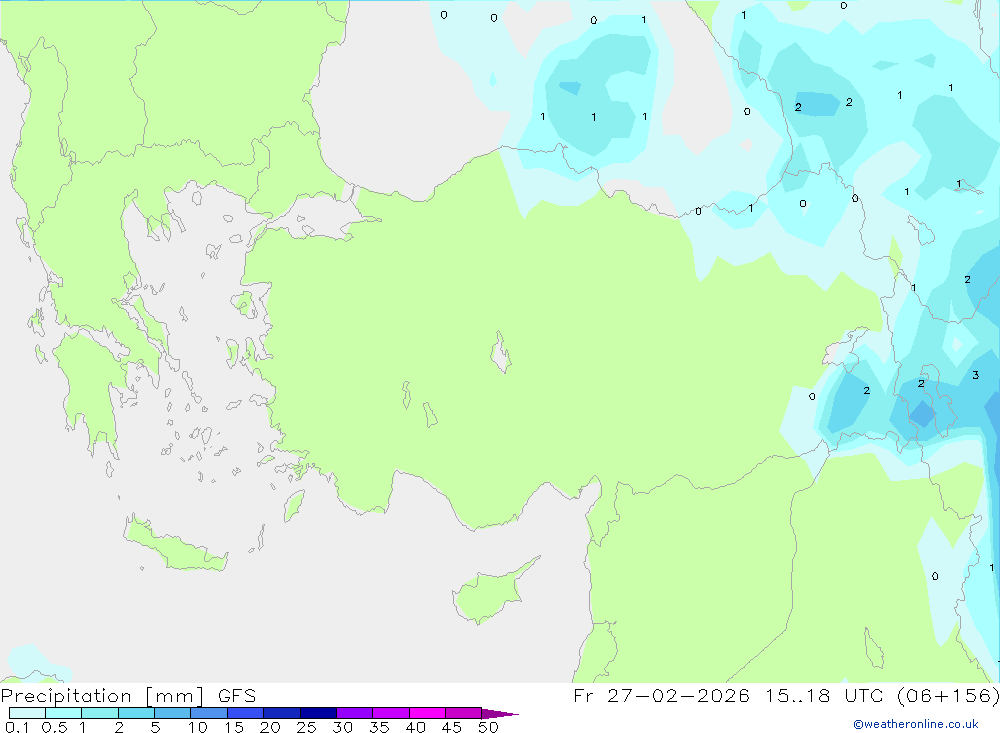Click the weatheronline.co.uk copyright link

coord(916,724)
